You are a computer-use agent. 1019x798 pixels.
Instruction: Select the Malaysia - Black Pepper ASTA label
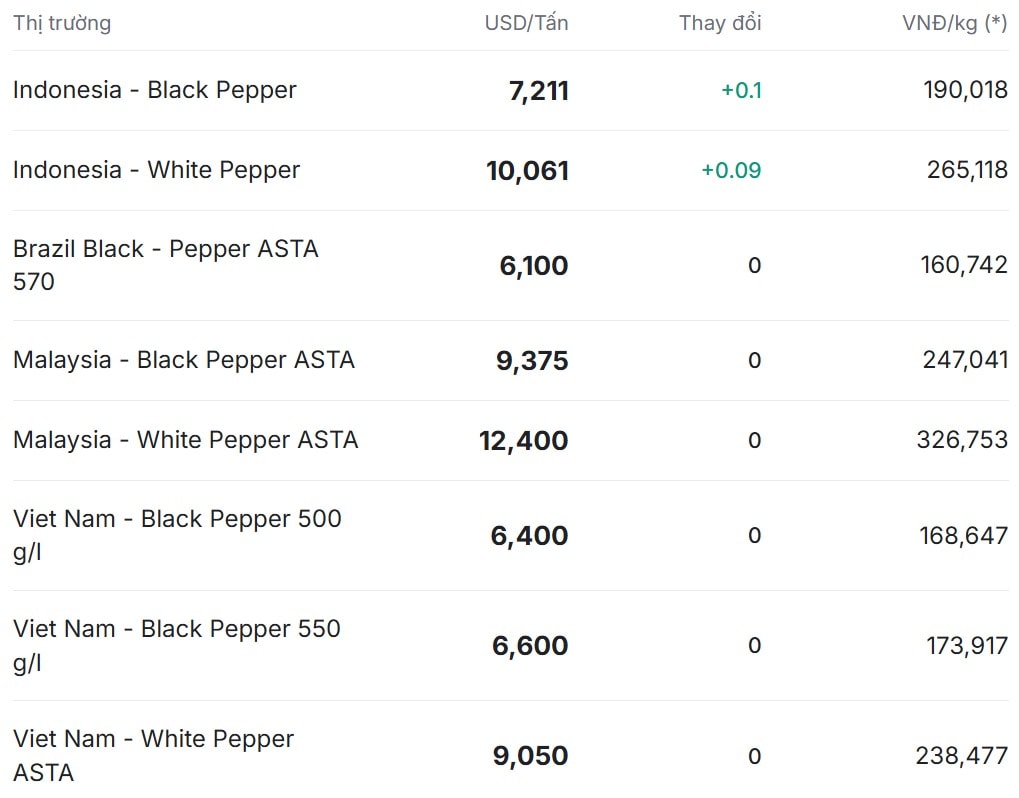click(184, 360)
